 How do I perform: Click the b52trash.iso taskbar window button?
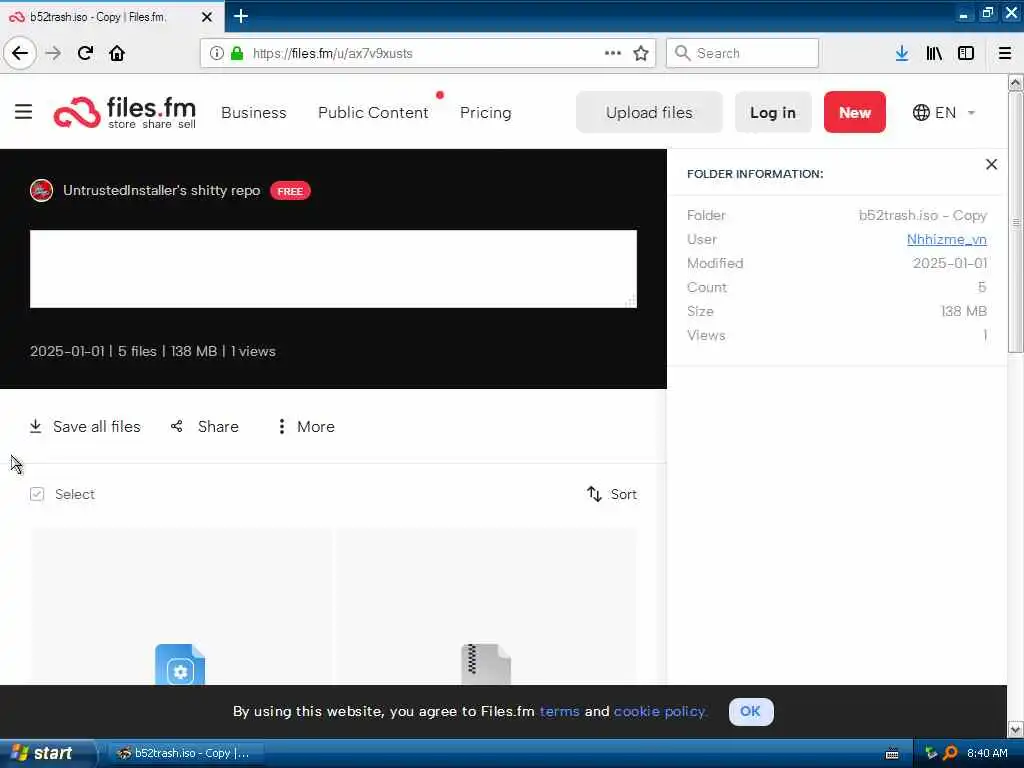pyautogui.click(x=185, y=753)
